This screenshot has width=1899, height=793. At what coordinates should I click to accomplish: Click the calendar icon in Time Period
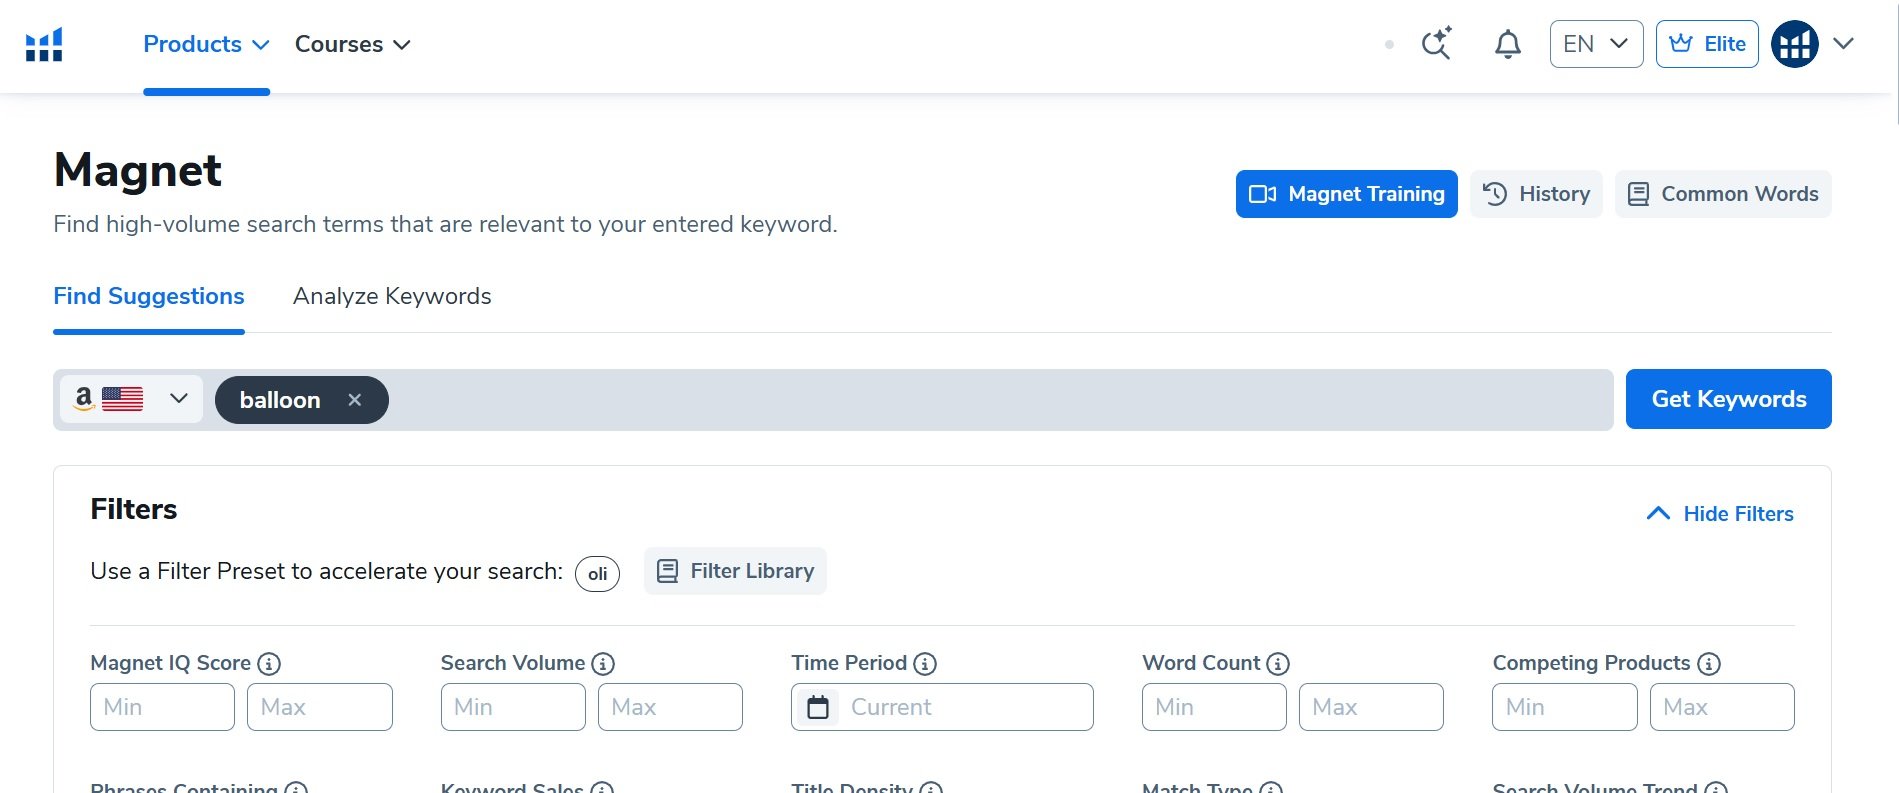(818, 707)
